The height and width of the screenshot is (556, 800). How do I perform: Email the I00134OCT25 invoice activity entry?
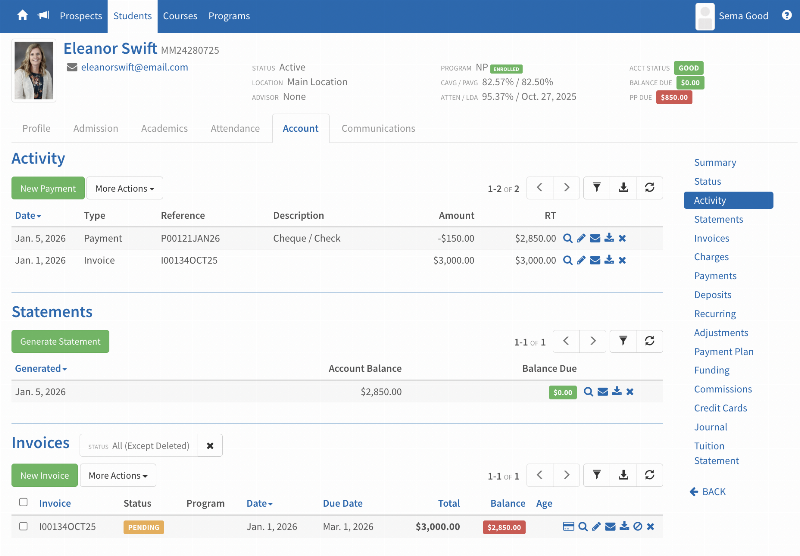click(595, 260)
